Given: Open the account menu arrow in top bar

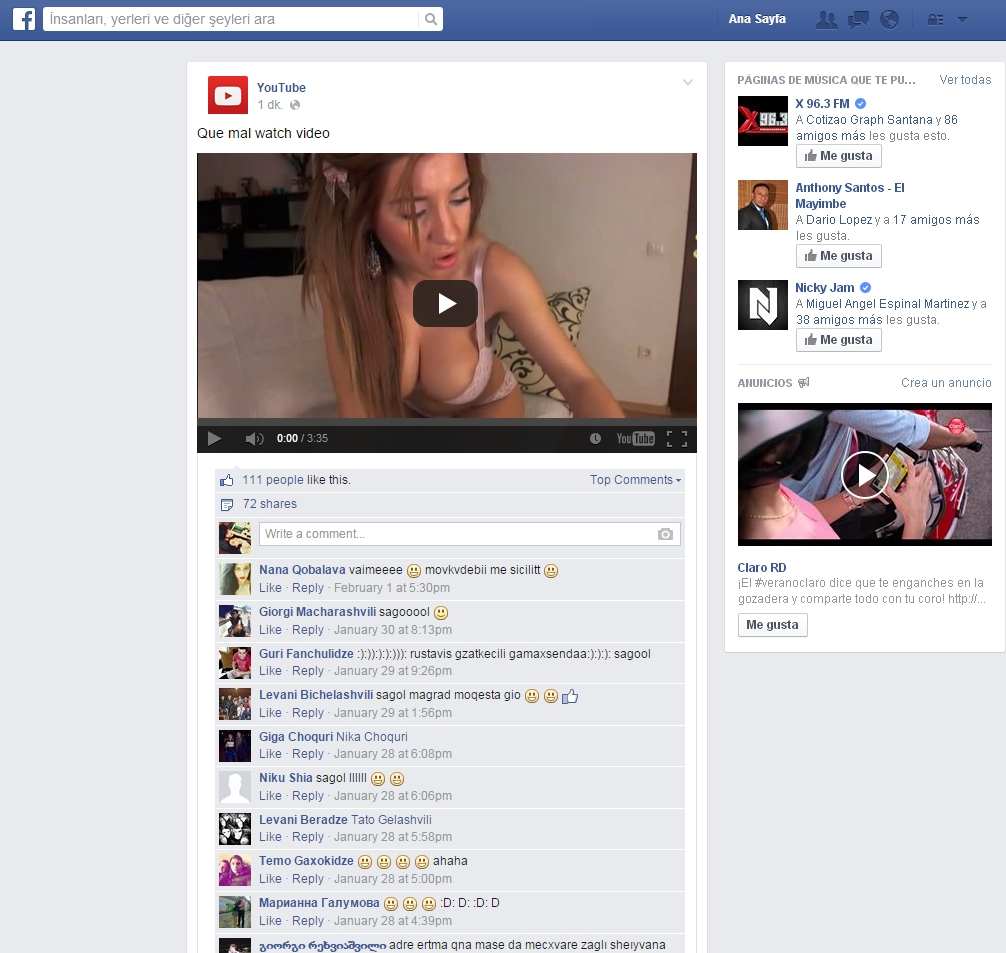Looking at the screenshot, I should click(x=962, y=19).
